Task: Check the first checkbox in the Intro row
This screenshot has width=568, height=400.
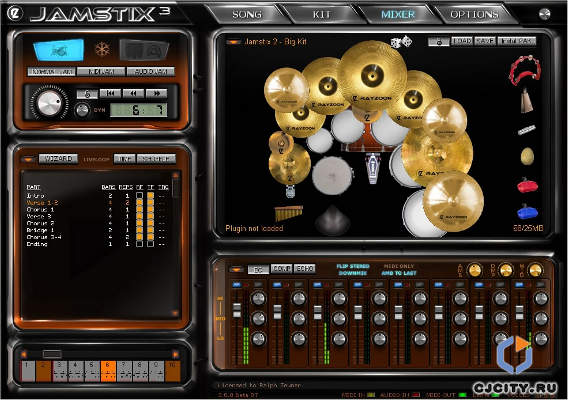Action: point(139,196)
